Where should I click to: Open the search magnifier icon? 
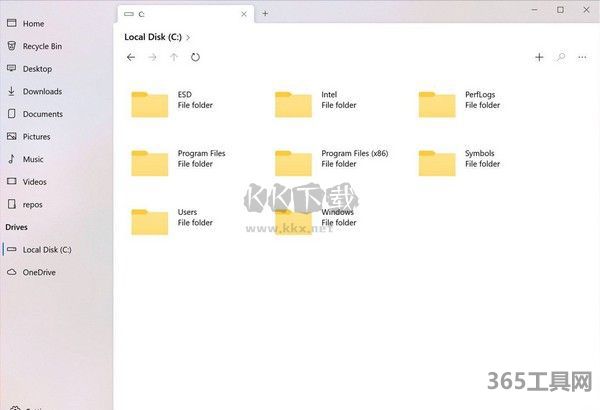tap(561, 57)
